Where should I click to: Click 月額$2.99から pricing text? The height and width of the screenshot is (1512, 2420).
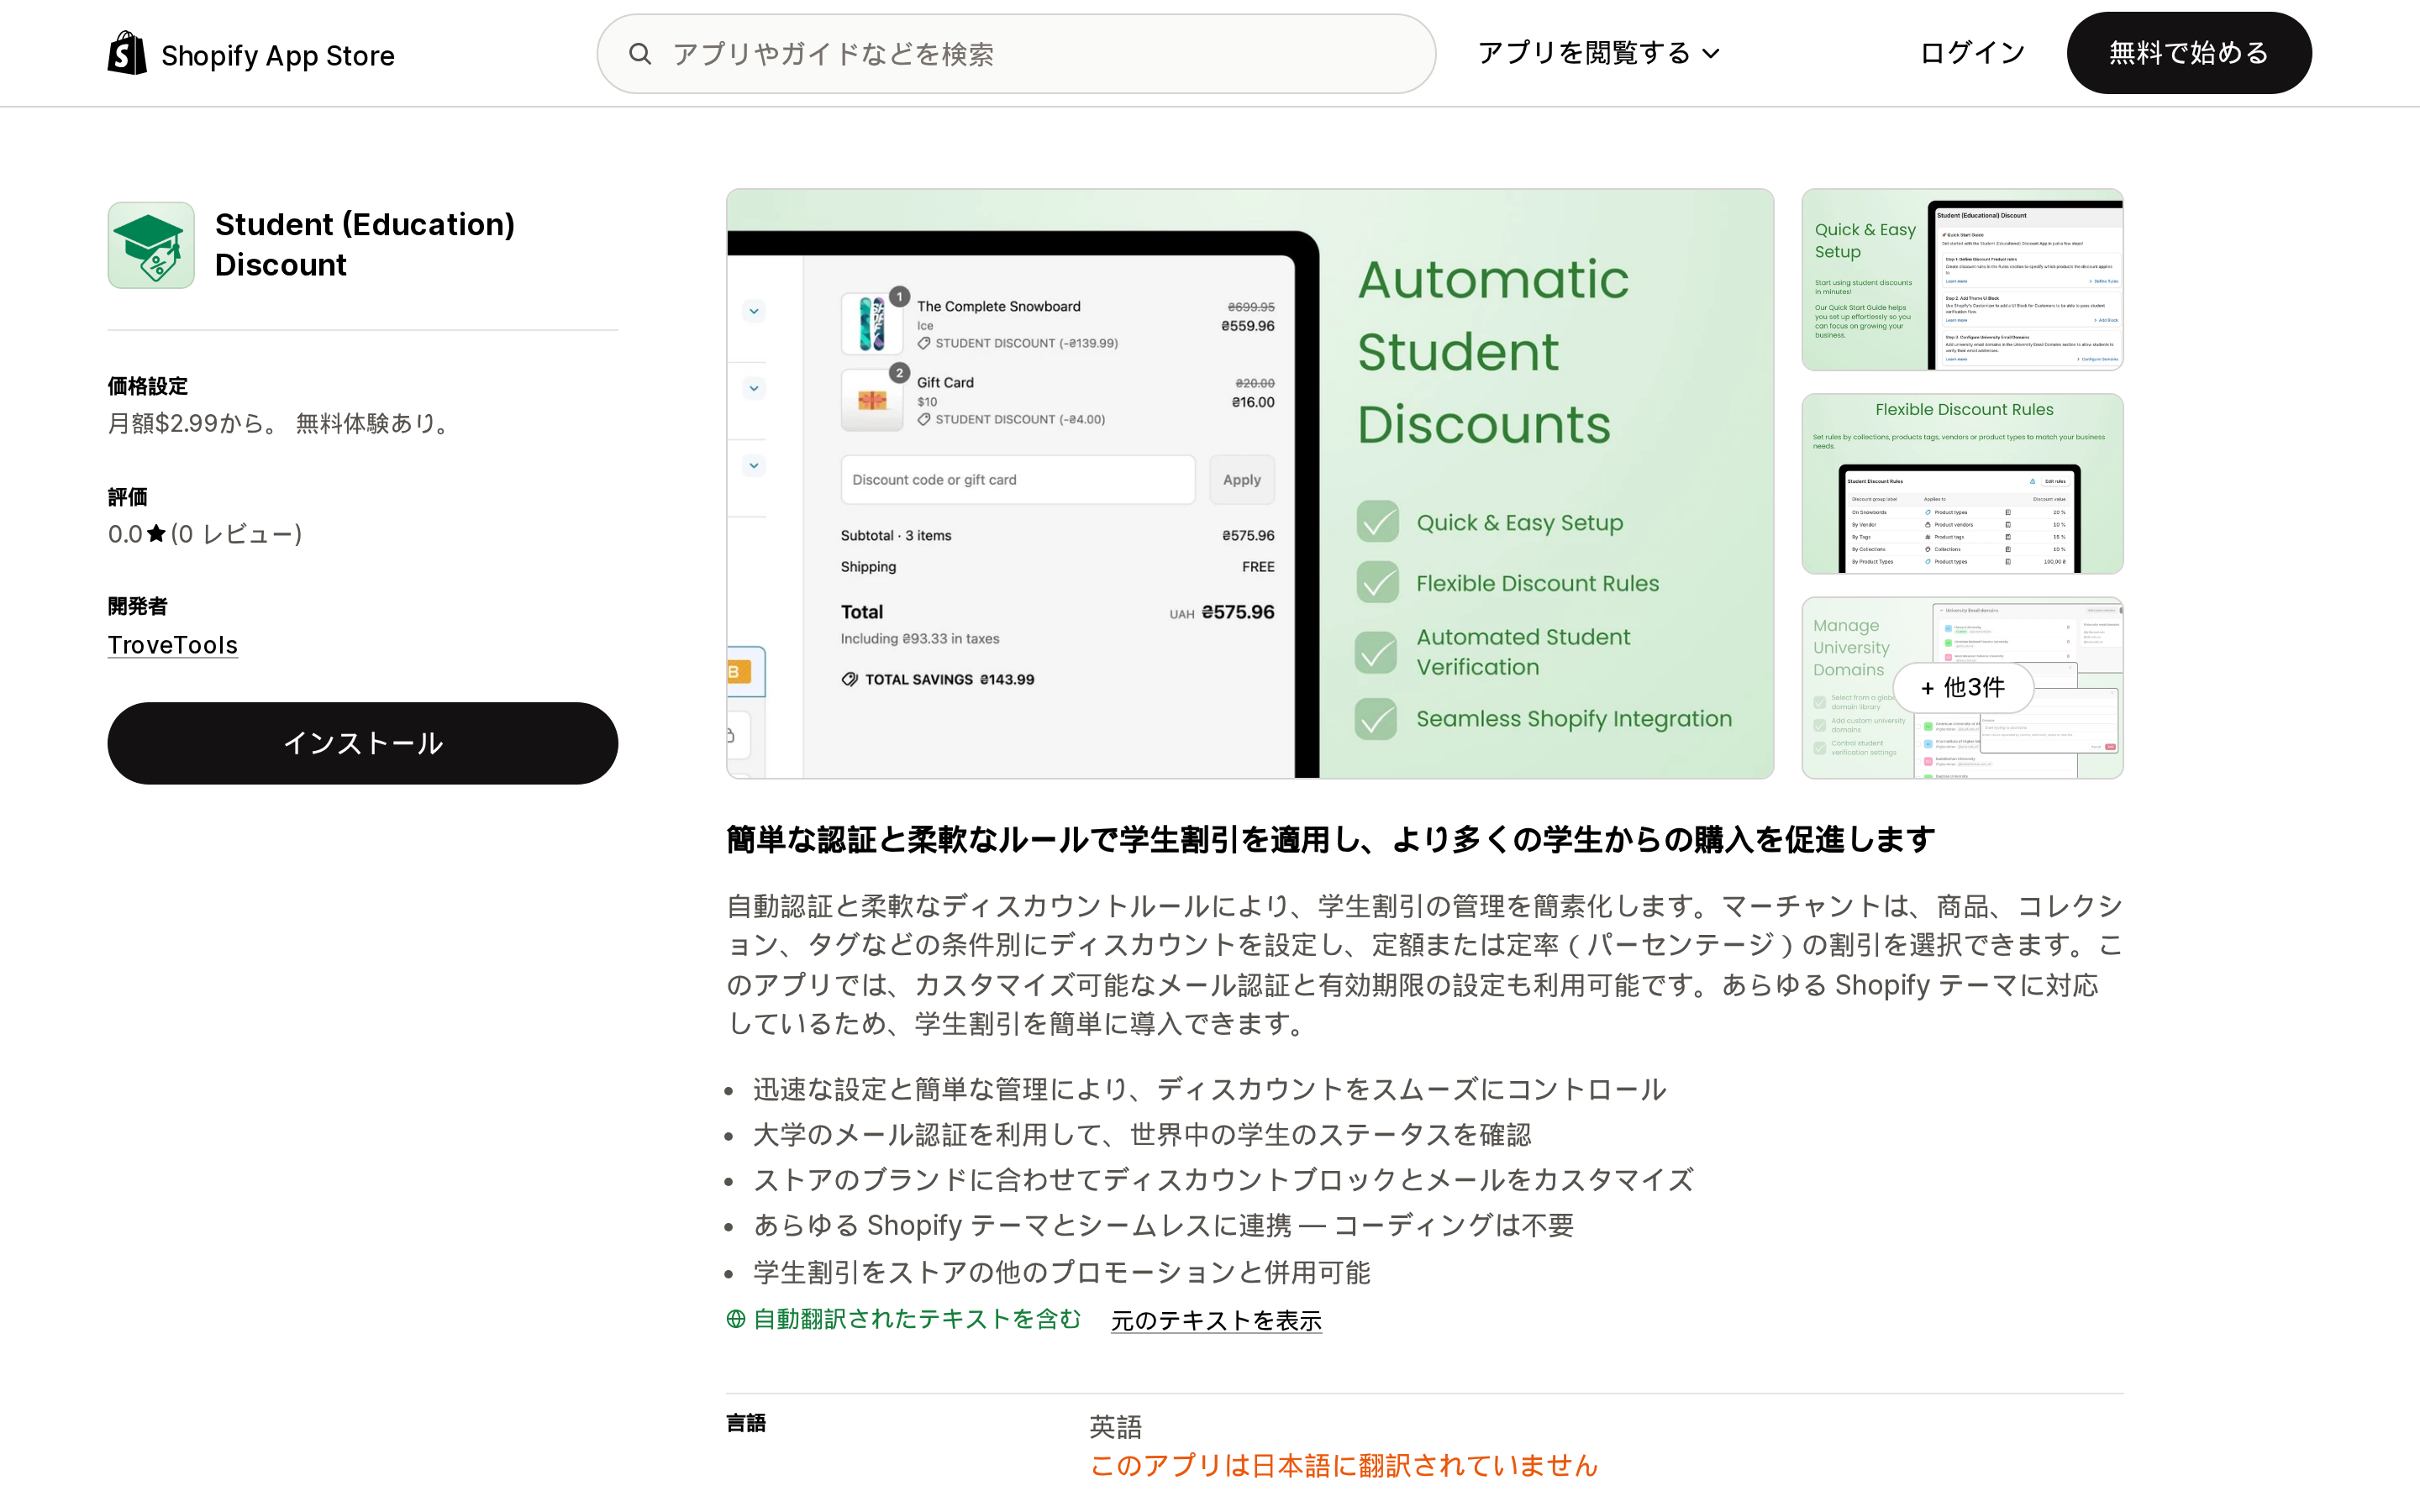click(192, 423)
